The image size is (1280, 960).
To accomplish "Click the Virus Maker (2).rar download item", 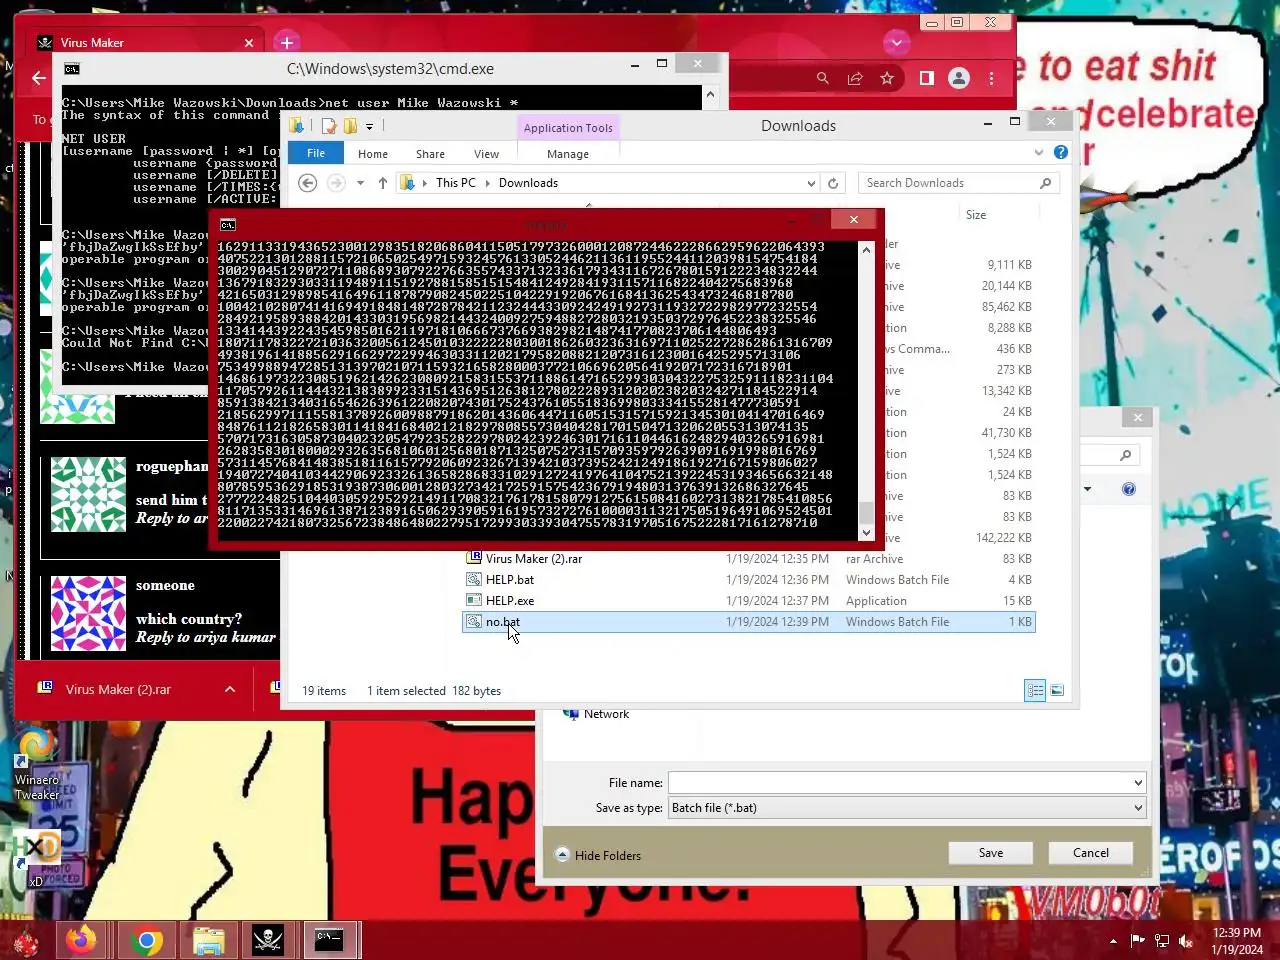I will point(118,689).
